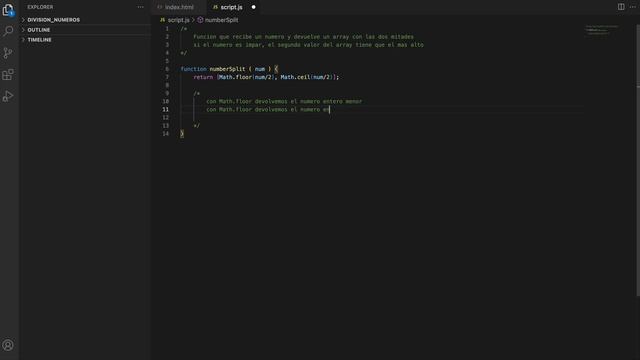Open the Source Control view

[x=8, y=53]
